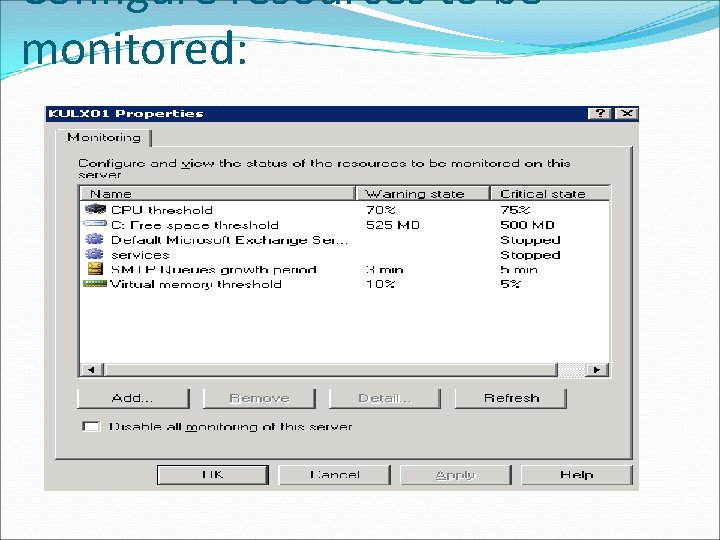Confirm with the OK button
Viewport: 720px width, 540px height.
click(x=213, y=475)
